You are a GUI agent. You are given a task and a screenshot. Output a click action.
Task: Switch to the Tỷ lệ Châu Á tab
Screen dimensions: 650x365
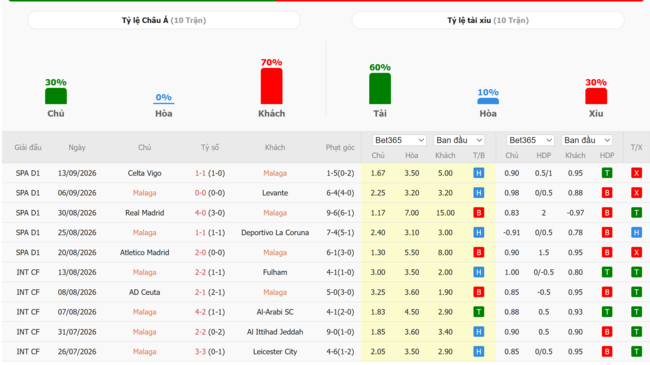point(164,20)
